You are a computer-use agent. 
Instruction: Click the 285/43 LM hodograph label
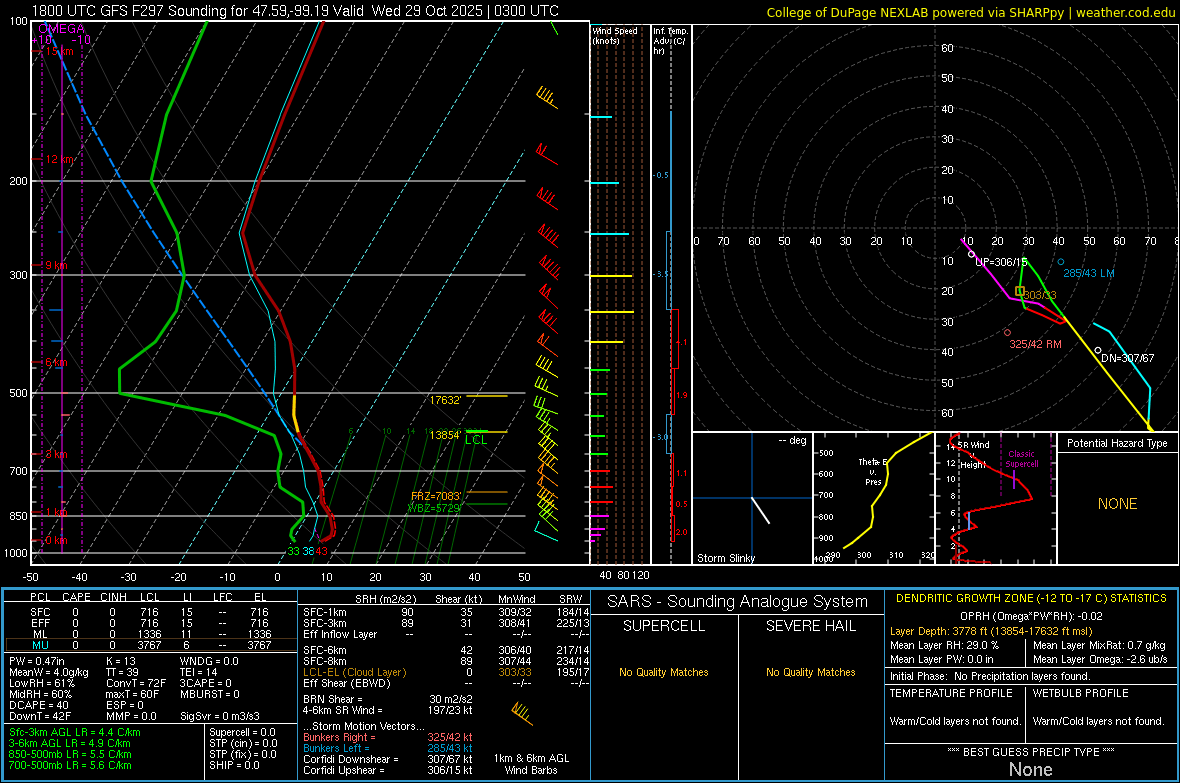pos(1088,273)
